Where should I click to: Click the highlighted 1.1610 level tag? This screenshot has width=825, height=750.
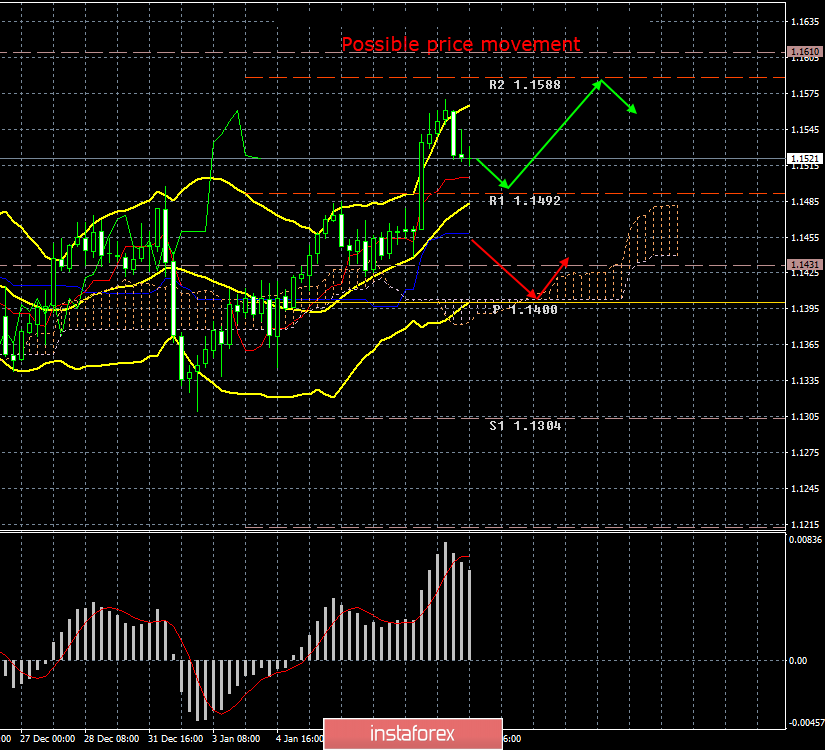point(804,52)
